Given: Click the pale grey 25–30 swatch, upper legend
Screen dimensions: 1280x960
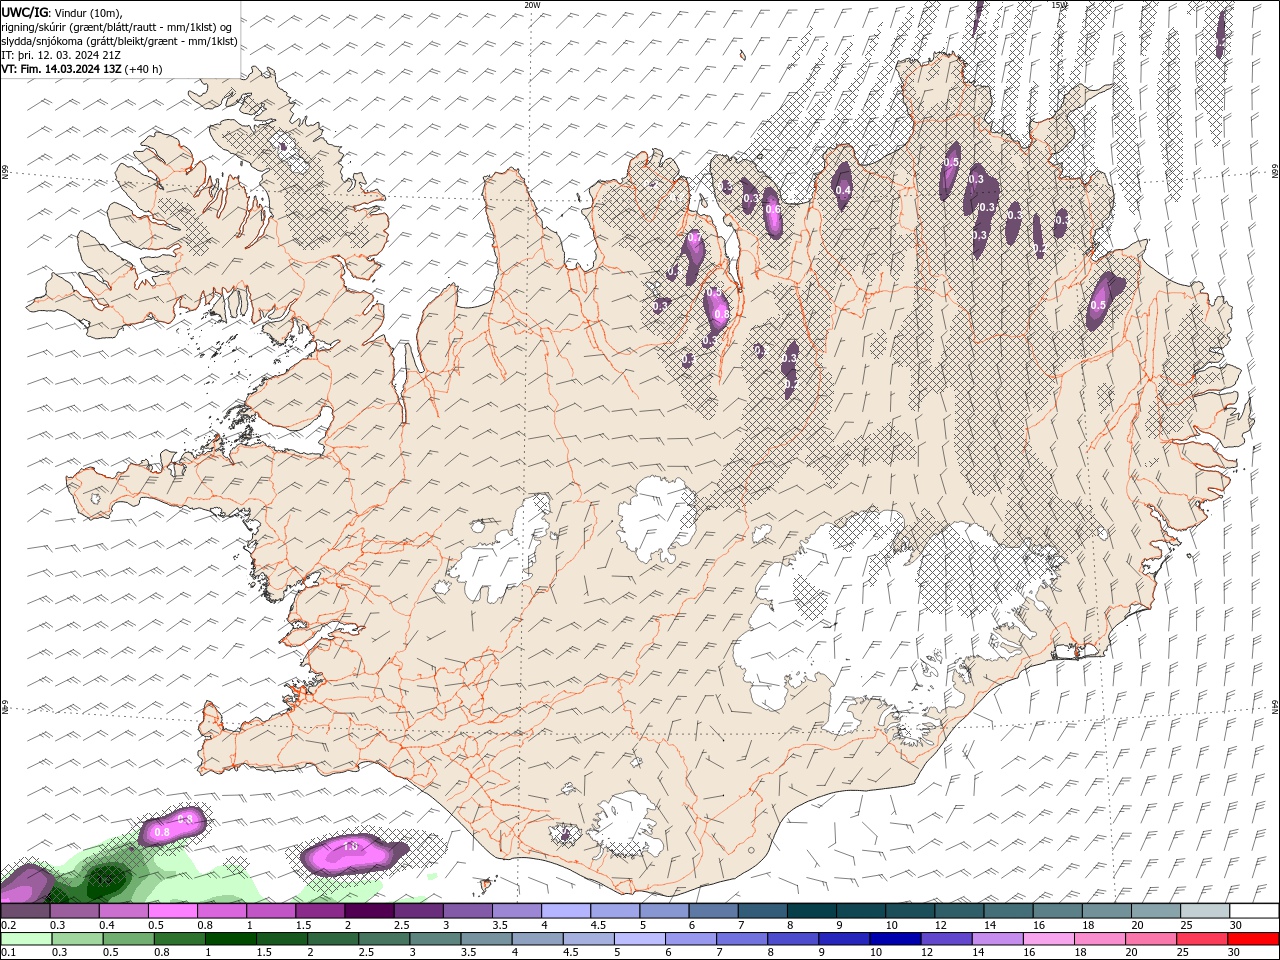Looking at the screenshot, I should [x=1205, y=911].
